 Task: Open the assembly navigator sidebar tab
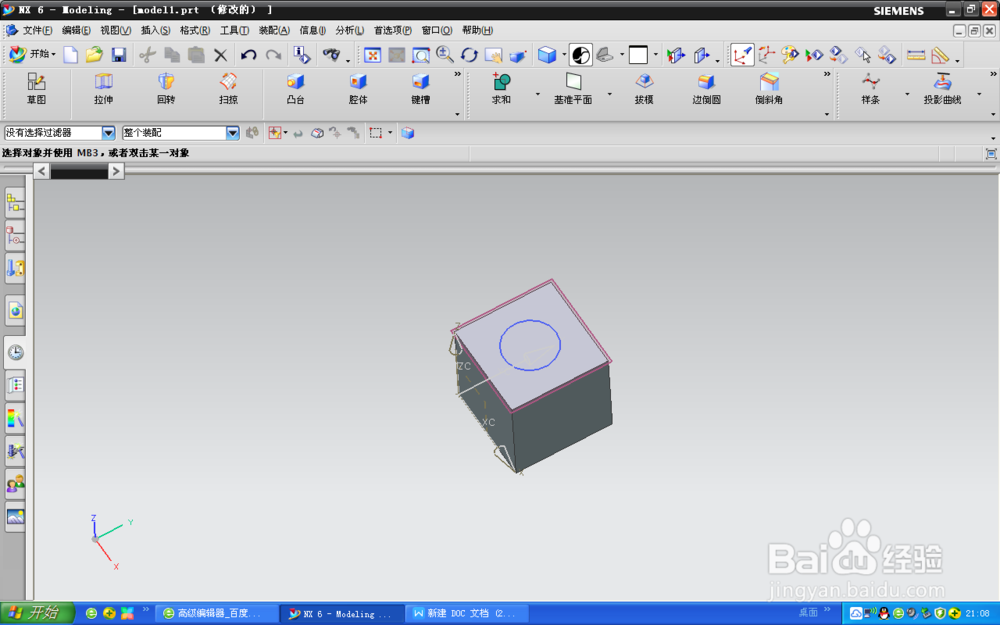click(x=15, y=203)
